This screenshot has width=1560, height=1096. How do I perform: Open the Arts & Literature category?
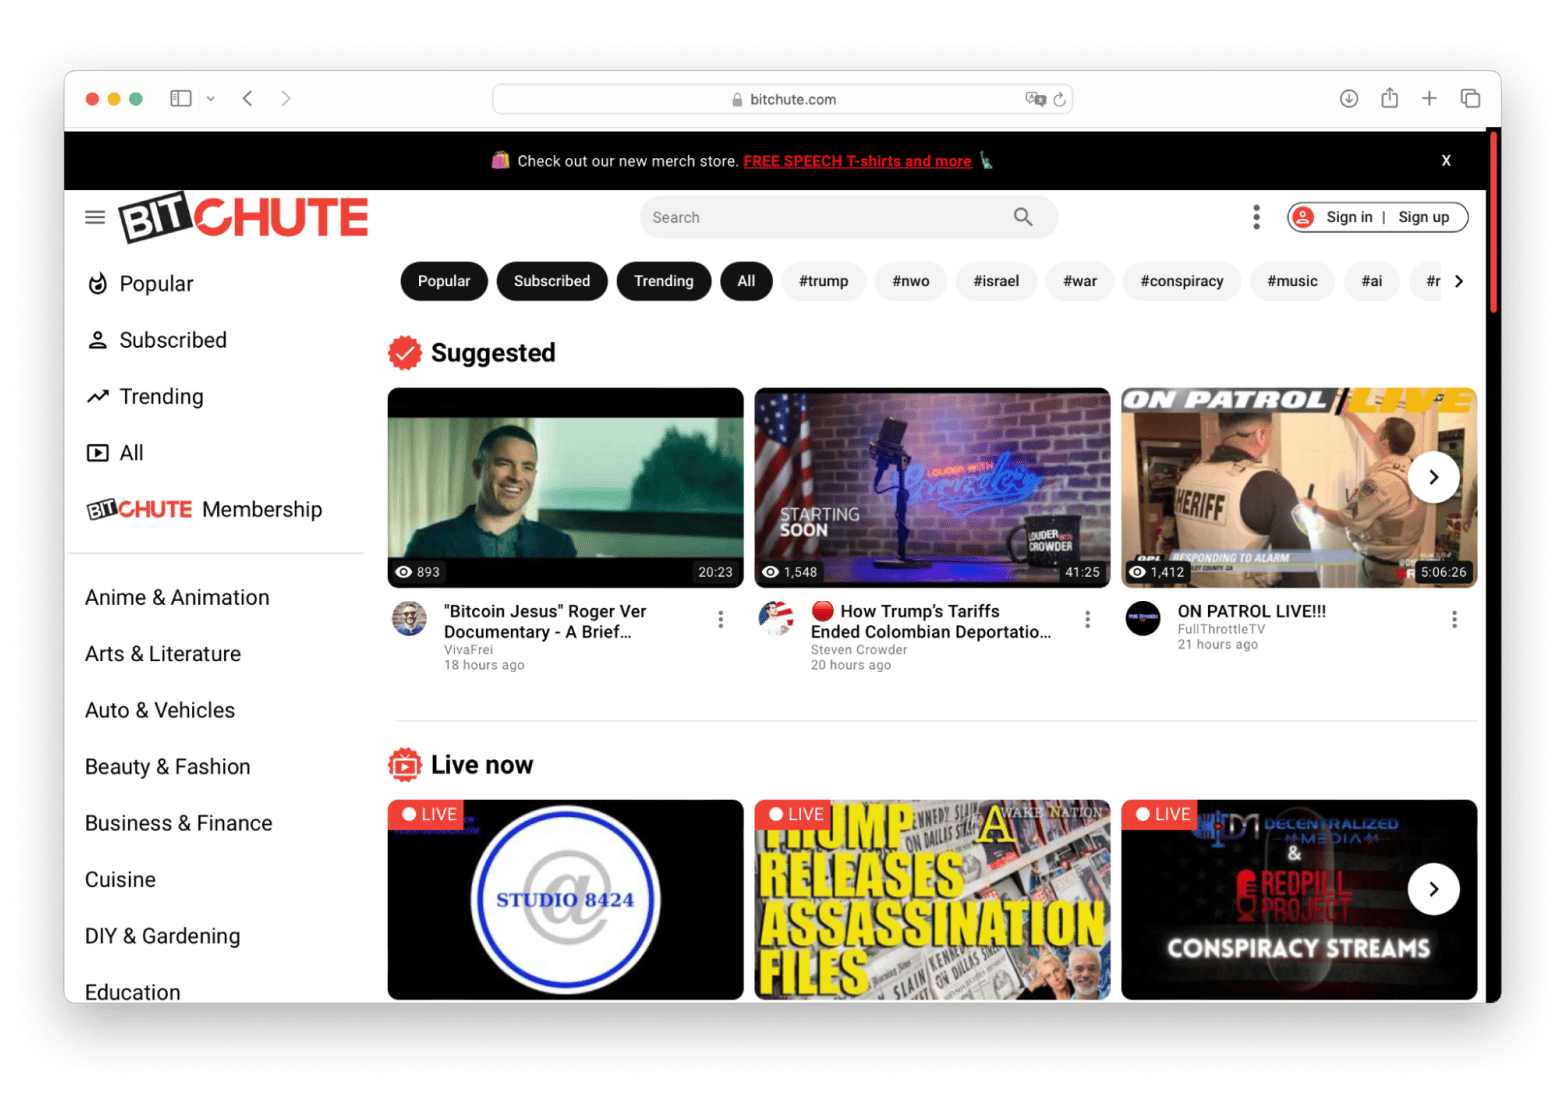[x=163, y=654]
